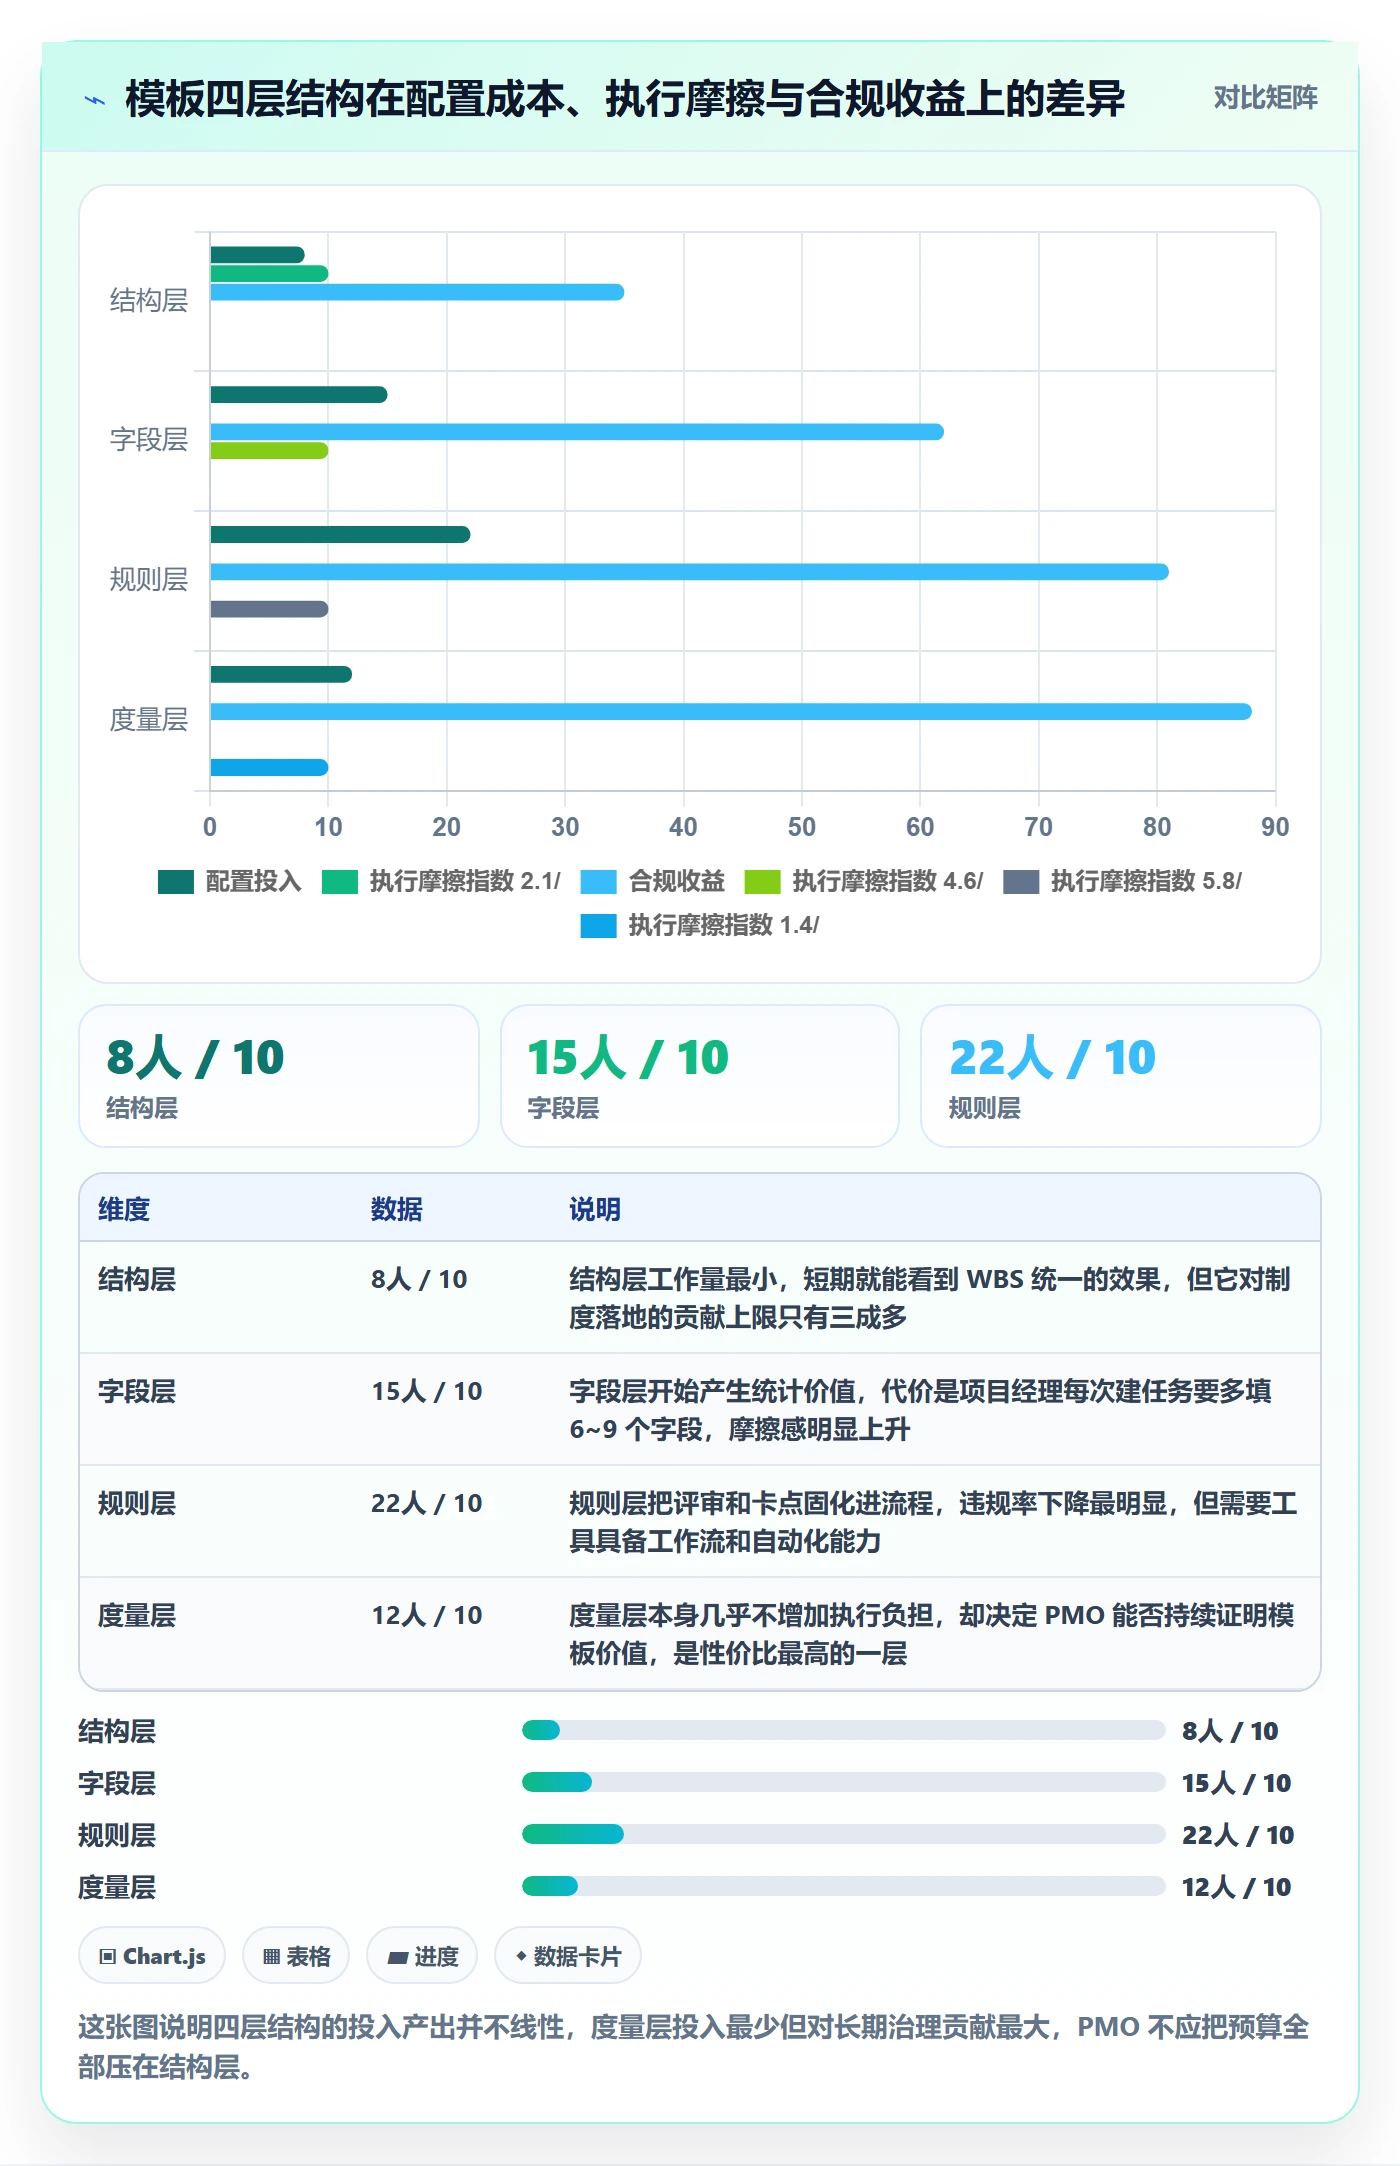1400x2166 pixels.
Task: Toggle the 执行摩擦指数 1.4/ legend item
Action: pyautogui.click(x=700, y=926)
